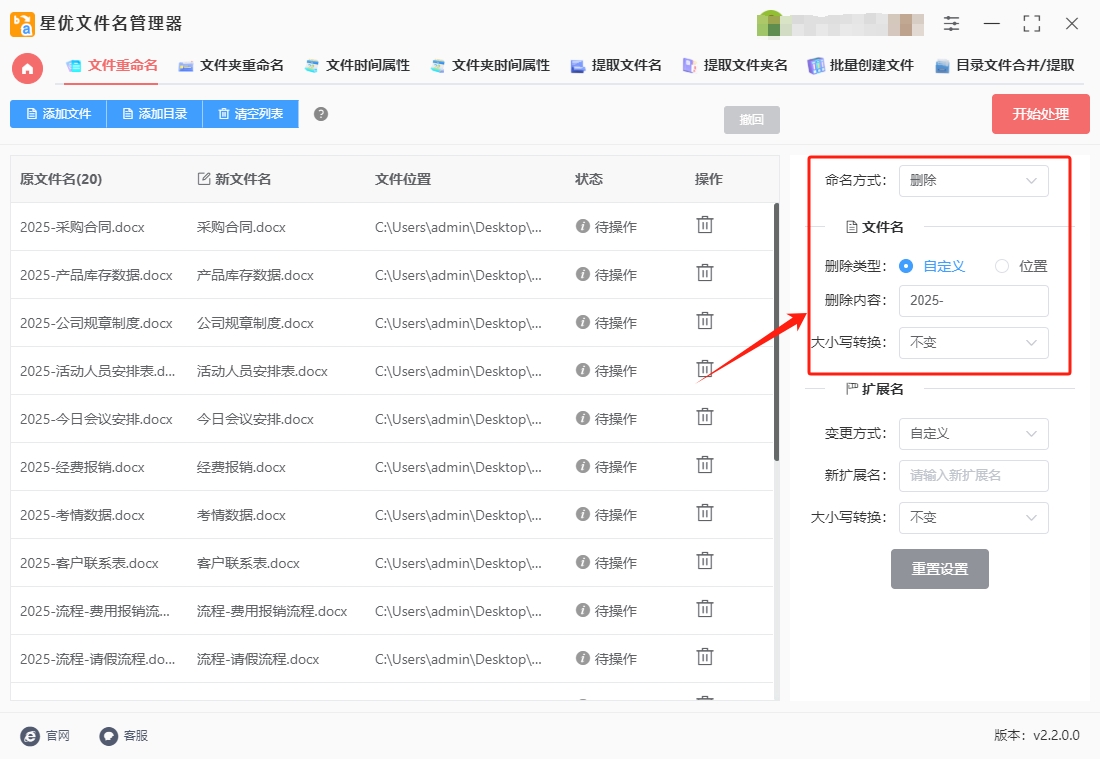Open the settings sliders icon in title bar

[x=951, y=24]
